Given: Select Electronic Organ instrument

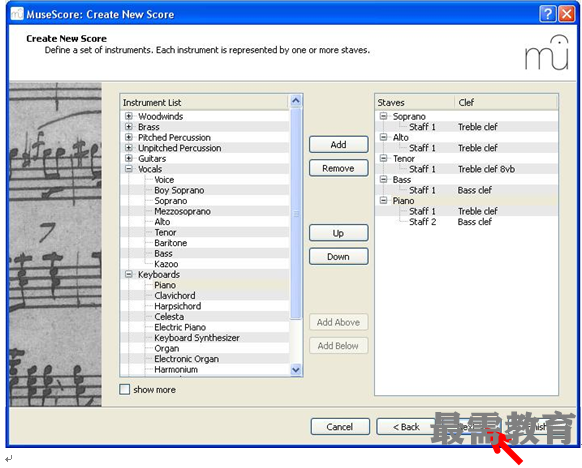Looking at the screenshot, I should pyautogui.click(x=186, y=359).
